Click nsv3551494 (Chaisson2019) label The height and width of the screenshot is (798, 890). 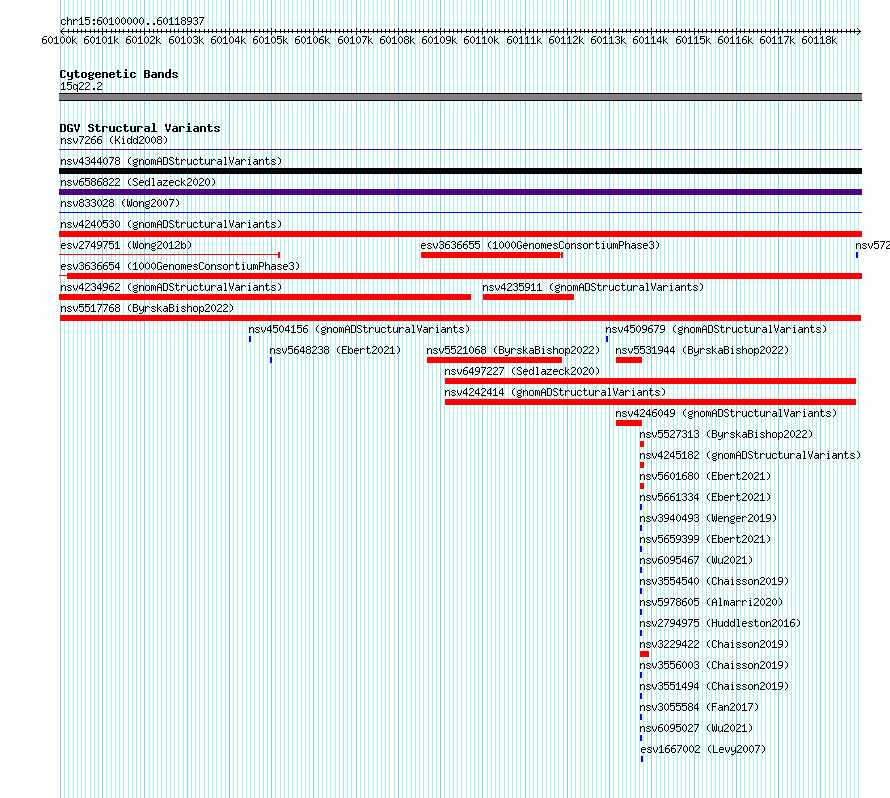715,686
